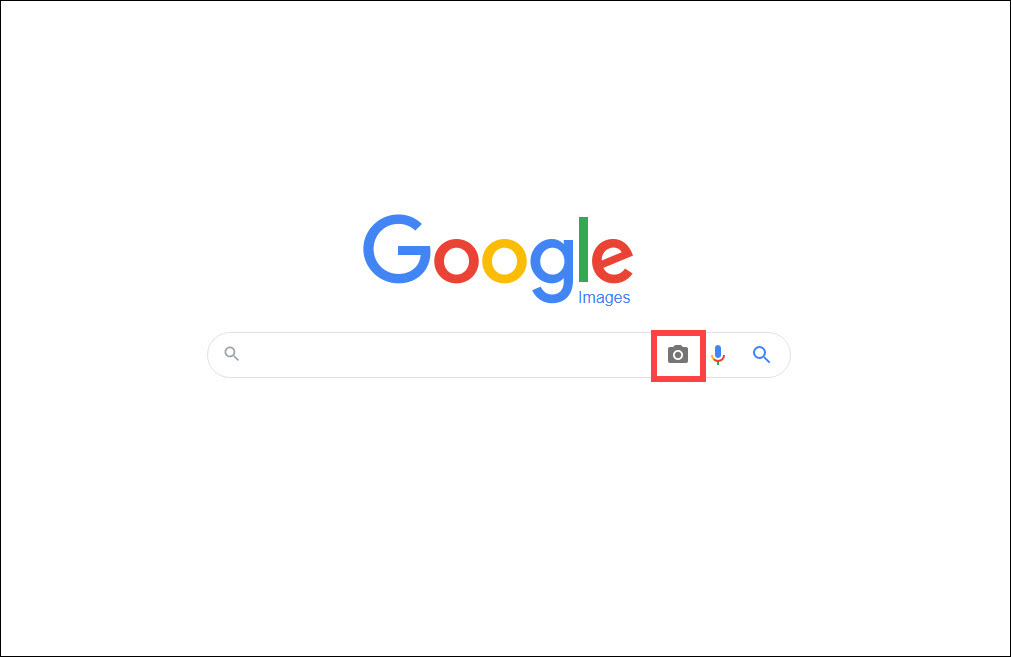Select the camera icon highlighted in red

pos(678,355)
